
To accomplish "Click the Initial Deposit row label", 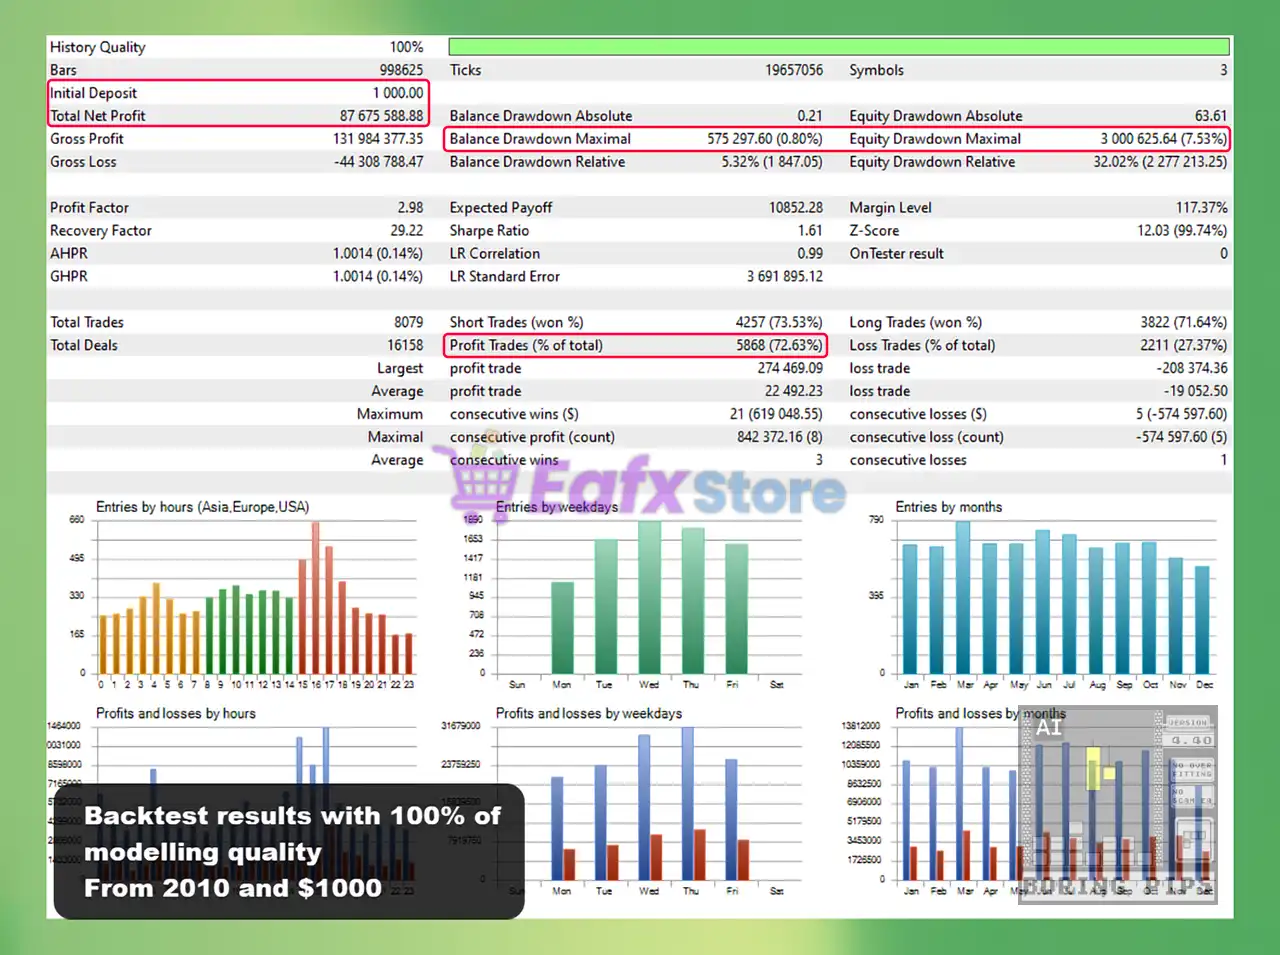I will pos(94,93).
